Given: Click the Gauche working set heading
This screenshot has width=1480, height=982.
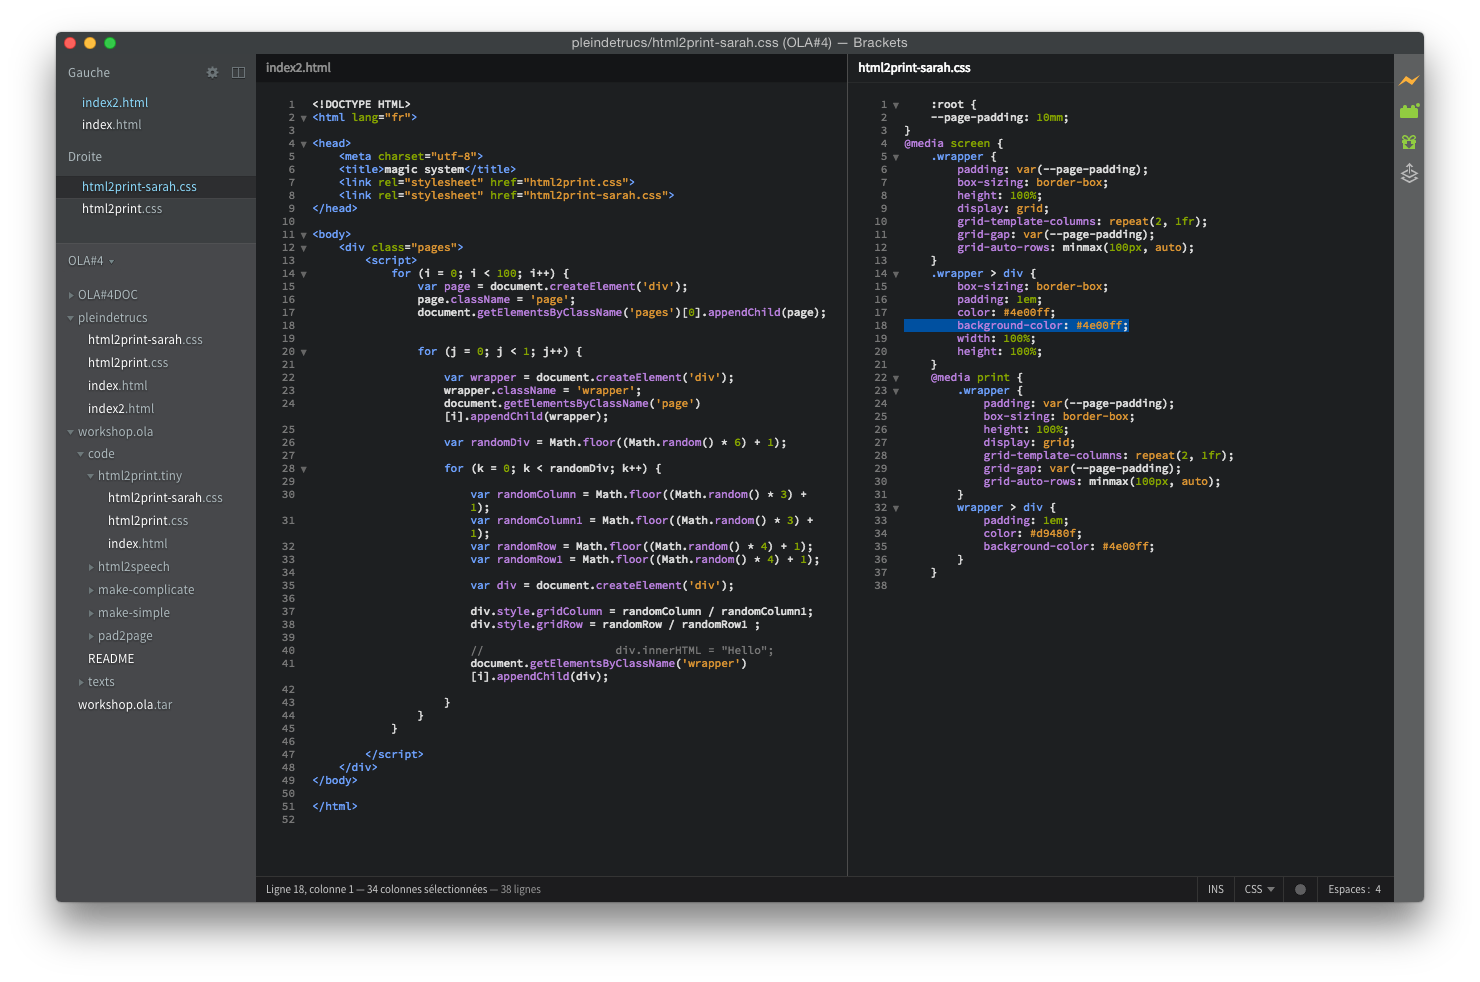Looking at the screenshot, I should (89, 73).
